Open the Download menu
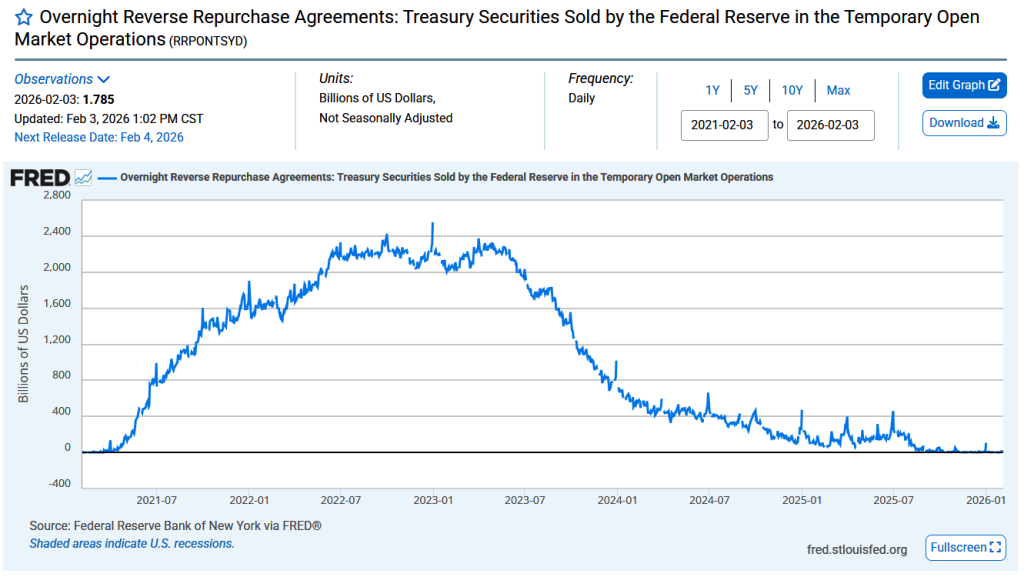 click(964, 123)
